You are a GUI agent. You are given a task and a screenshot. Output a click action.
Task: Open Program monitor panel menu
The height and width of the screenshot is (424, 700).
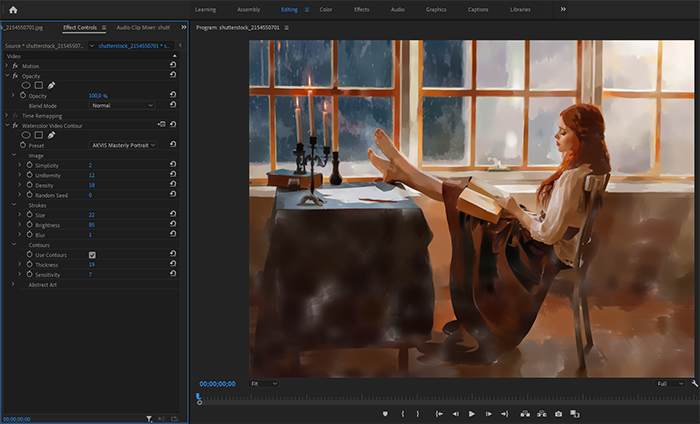(287, 28)
